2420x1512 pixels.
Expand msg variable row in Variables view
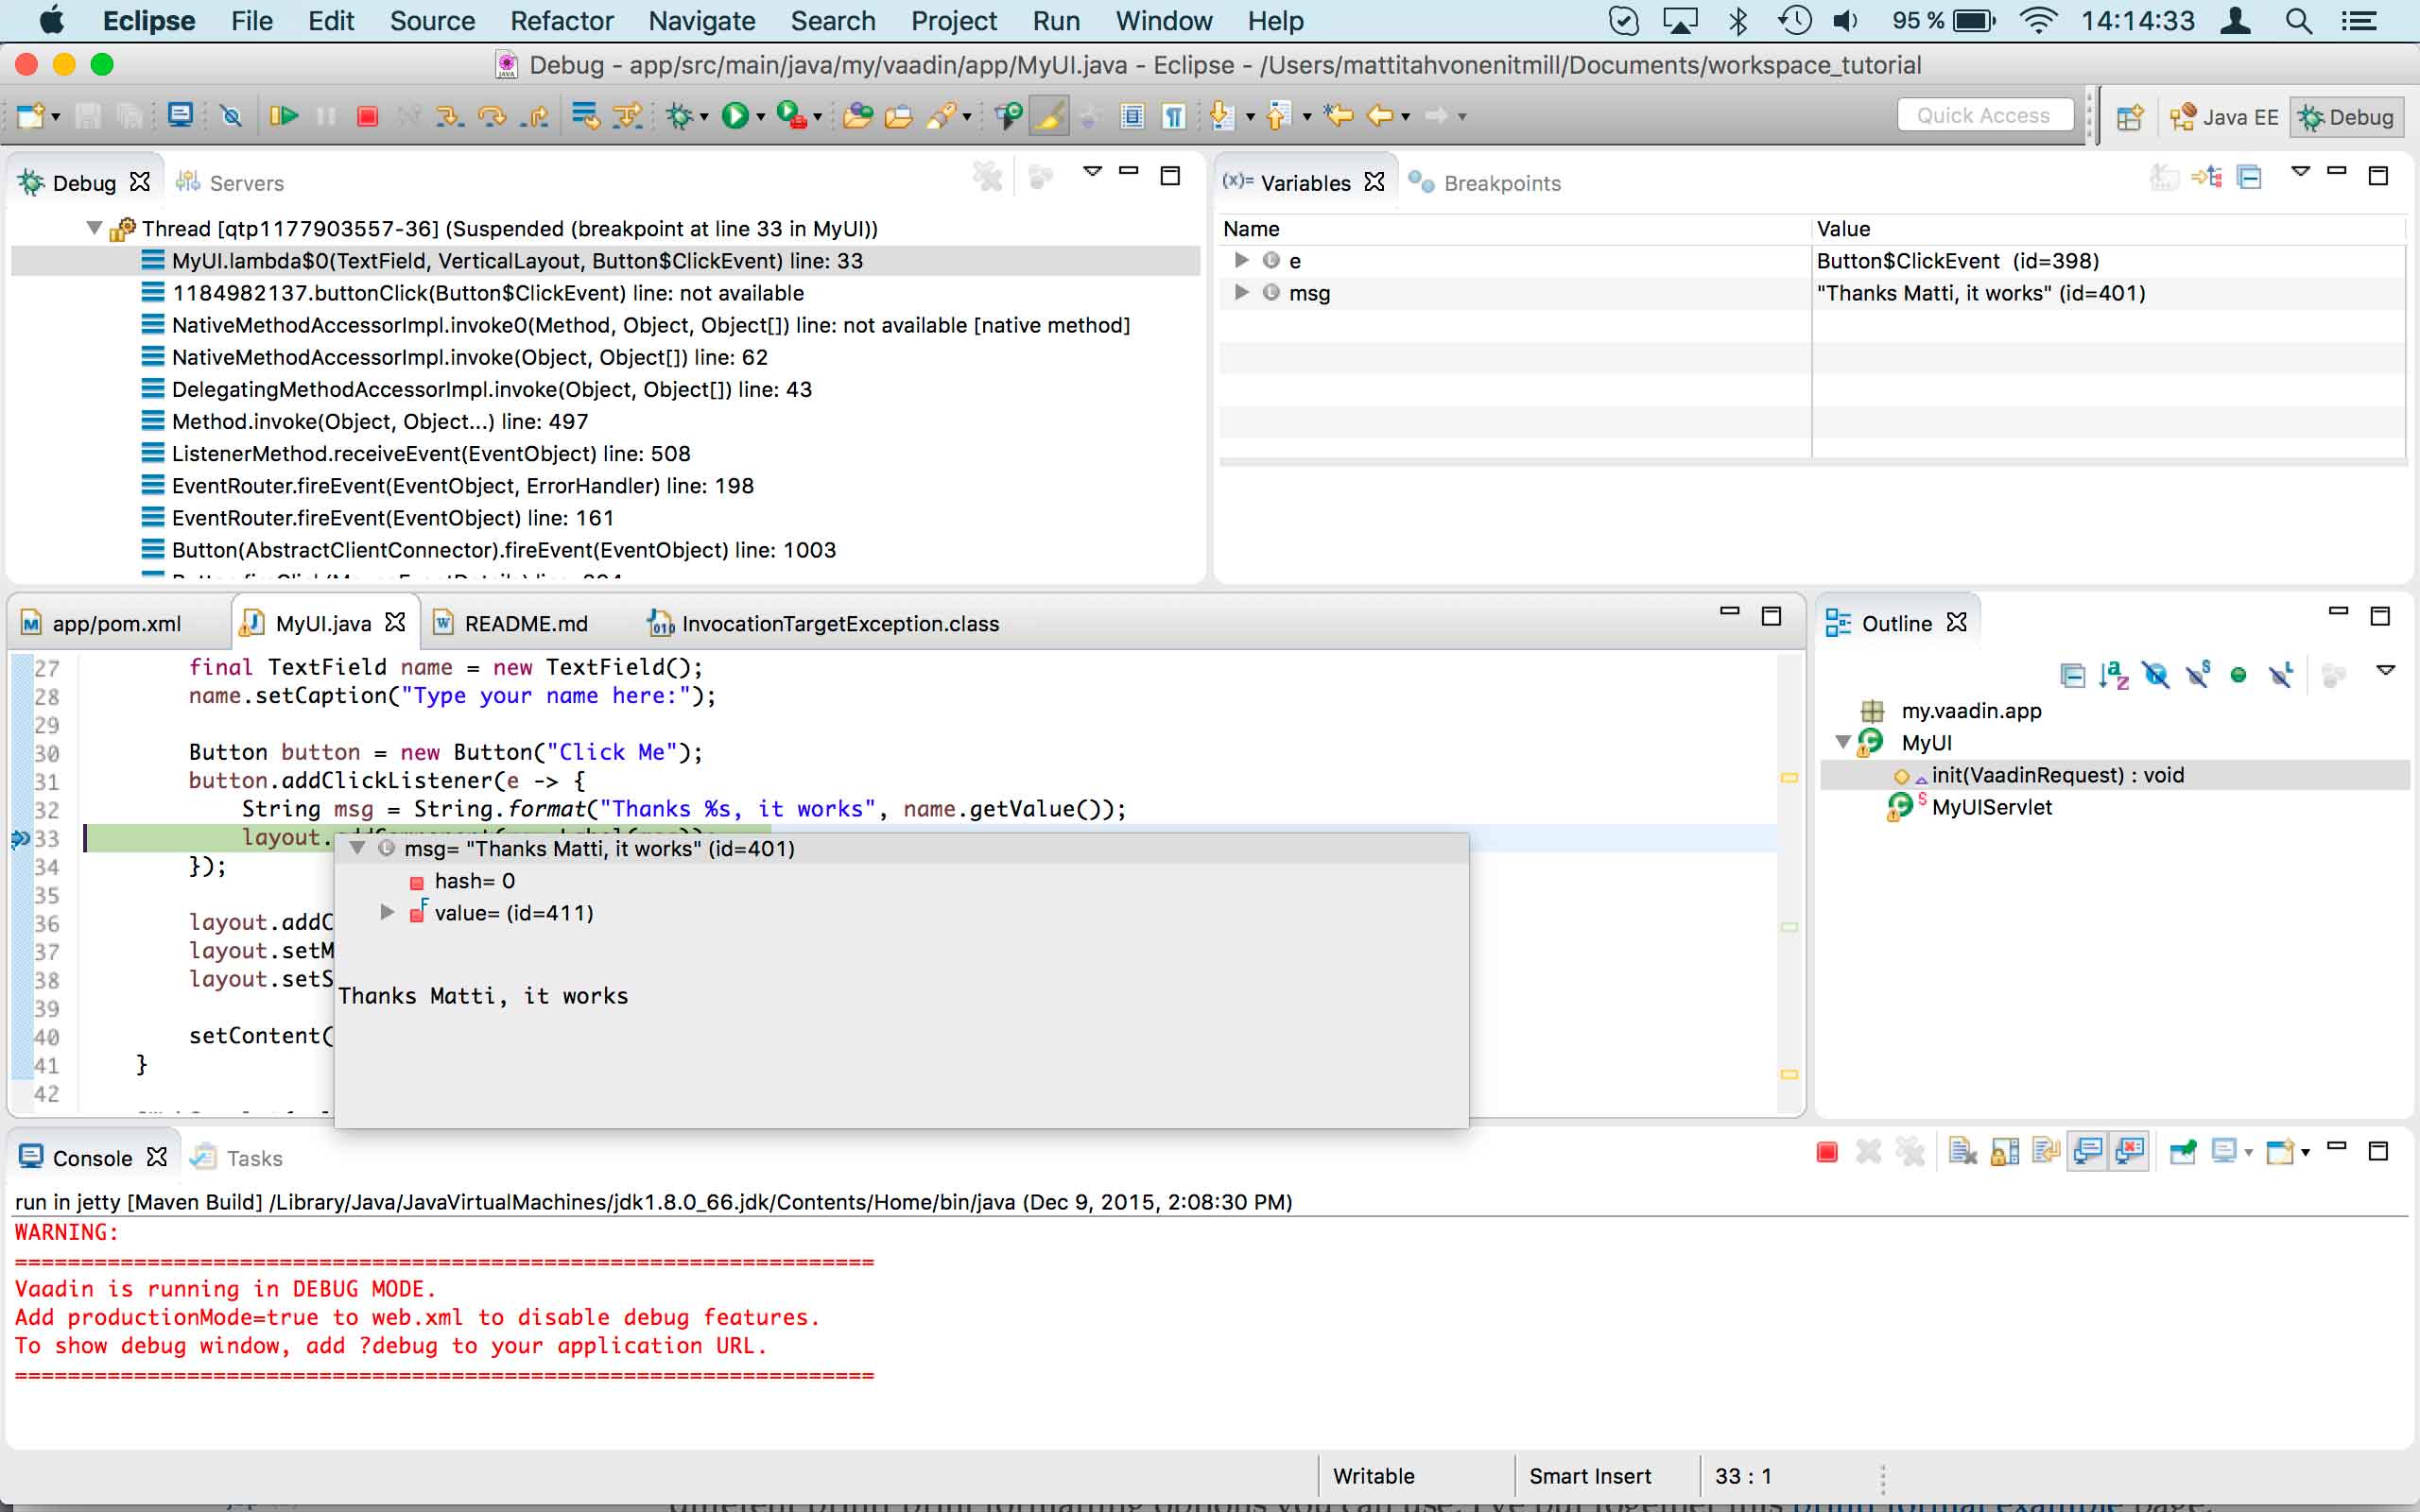point(1241,292)
